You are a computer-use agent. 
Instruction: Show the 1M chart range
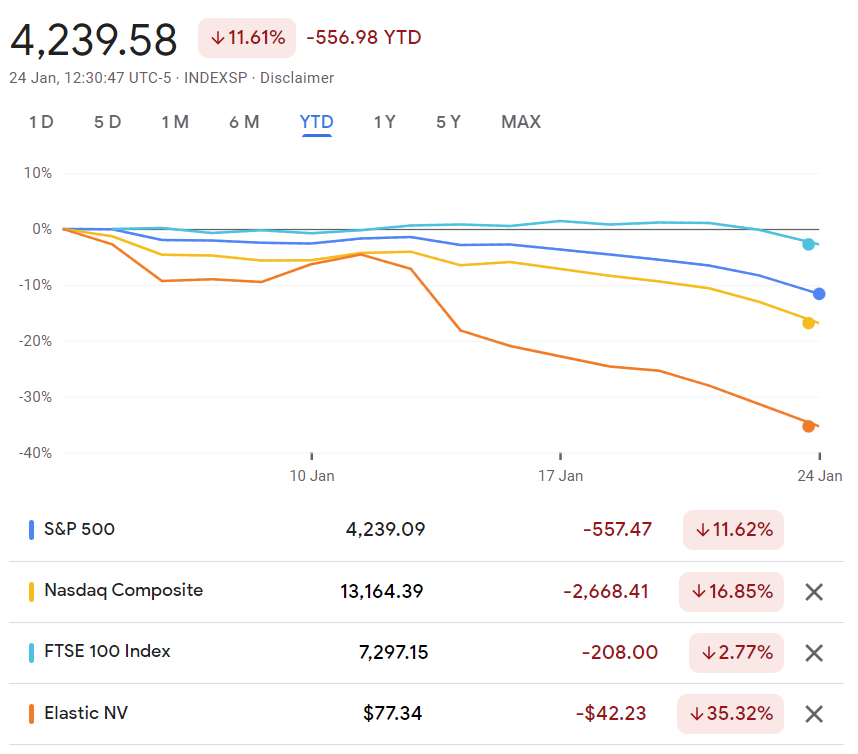(x=175, y=122)
